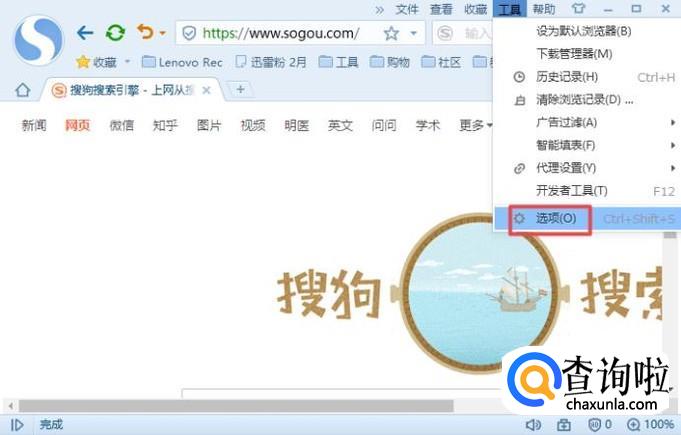
Task: Open the 购物 bookmarks folder
Action: (x=390, y=63)
